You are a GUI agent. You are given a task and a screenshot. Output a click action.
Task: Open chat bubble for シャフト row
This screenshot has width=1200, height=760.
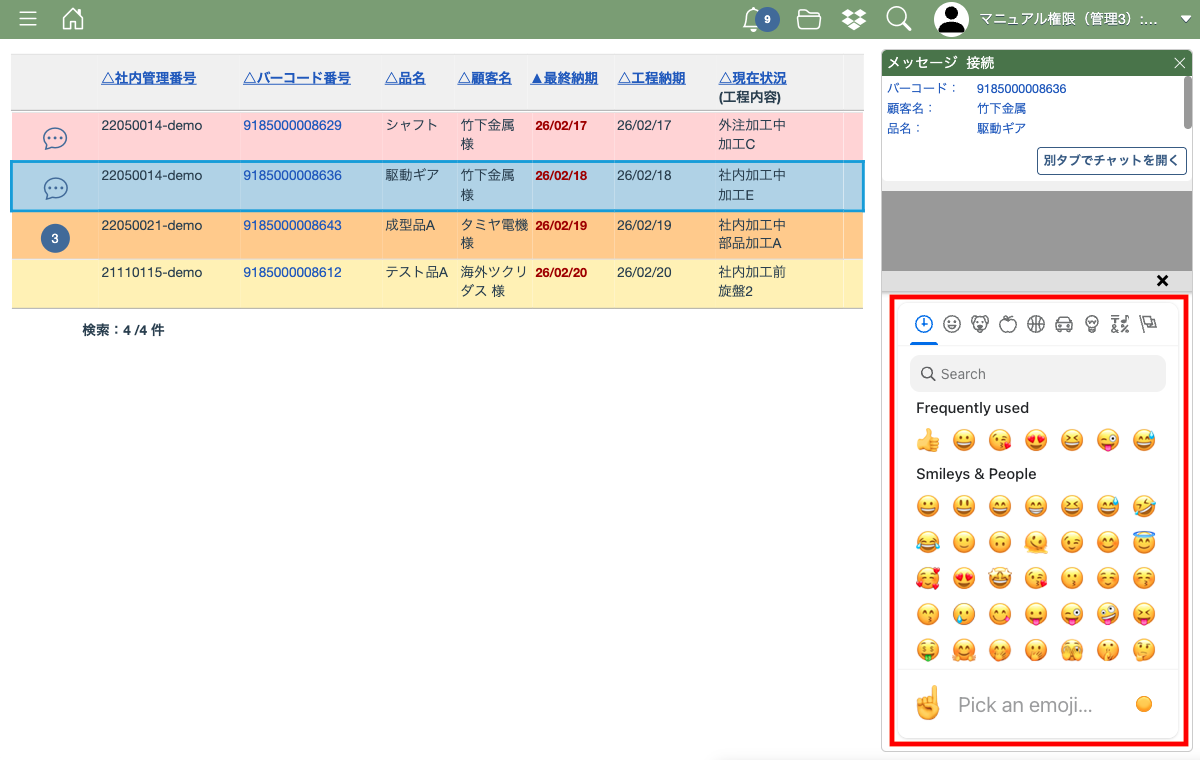tap(55, 138)
